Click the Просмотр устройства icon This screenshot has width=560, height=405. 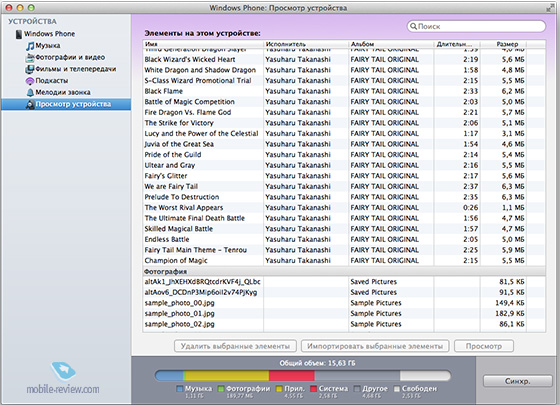pyautogui.click(x=30, y=104)
